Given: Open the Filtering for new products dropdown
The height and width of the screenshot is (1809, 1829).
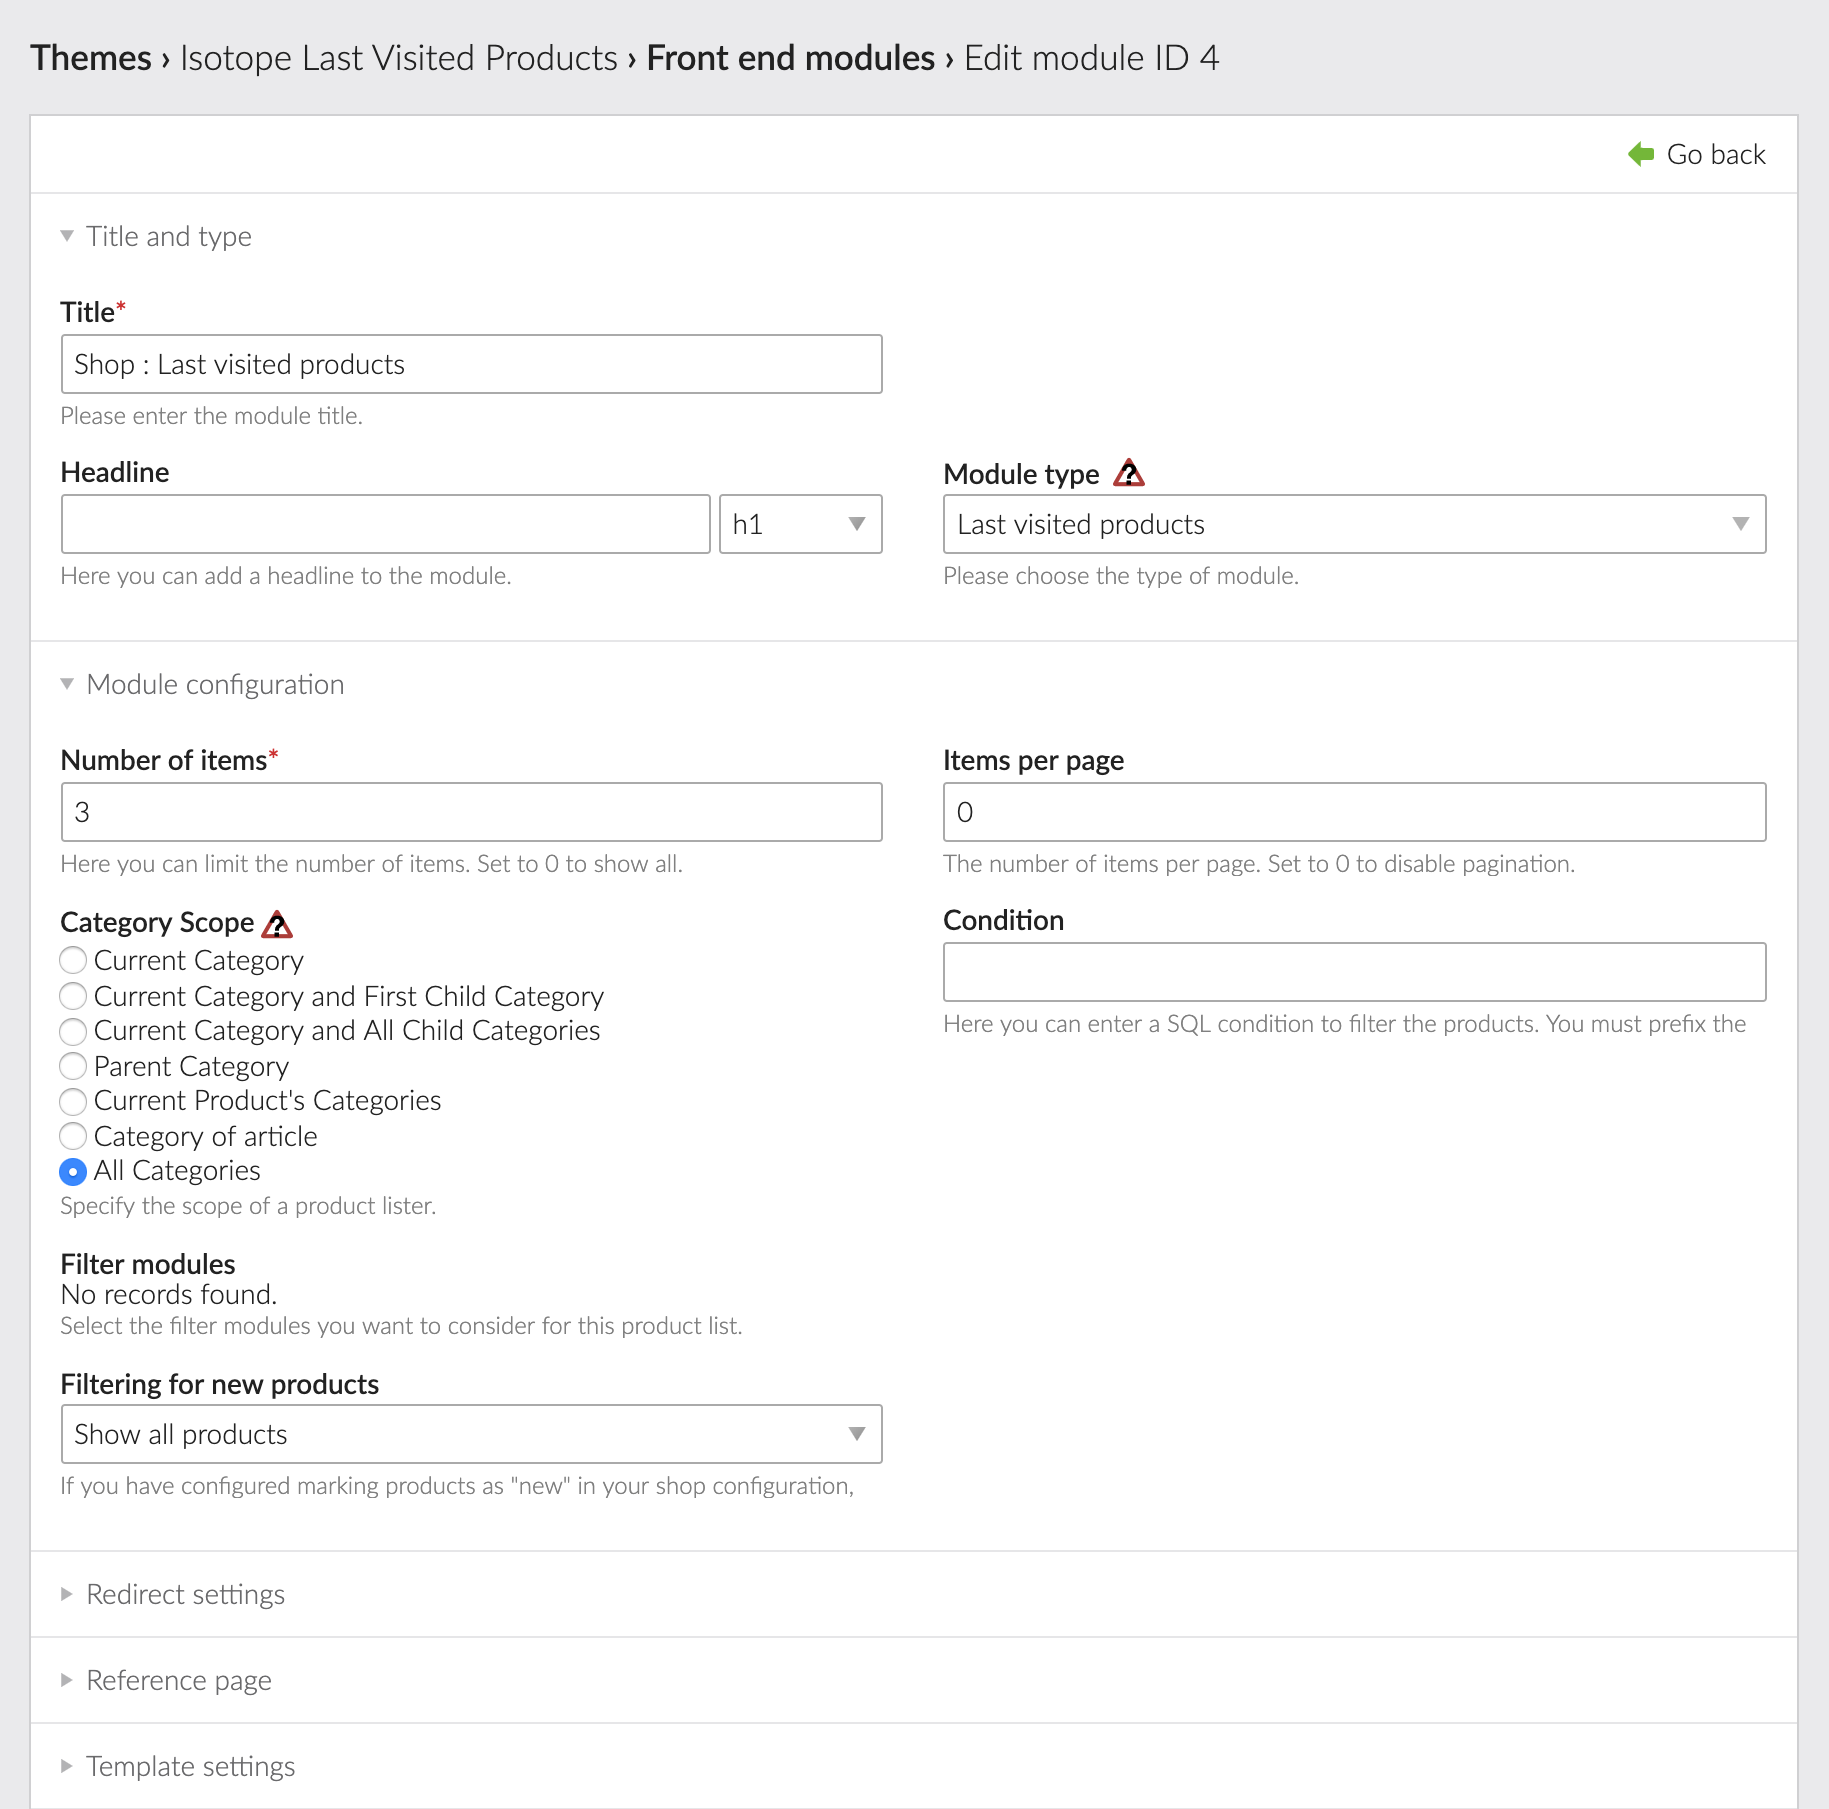Looking at the screenshot, I should click(471, 1434).
